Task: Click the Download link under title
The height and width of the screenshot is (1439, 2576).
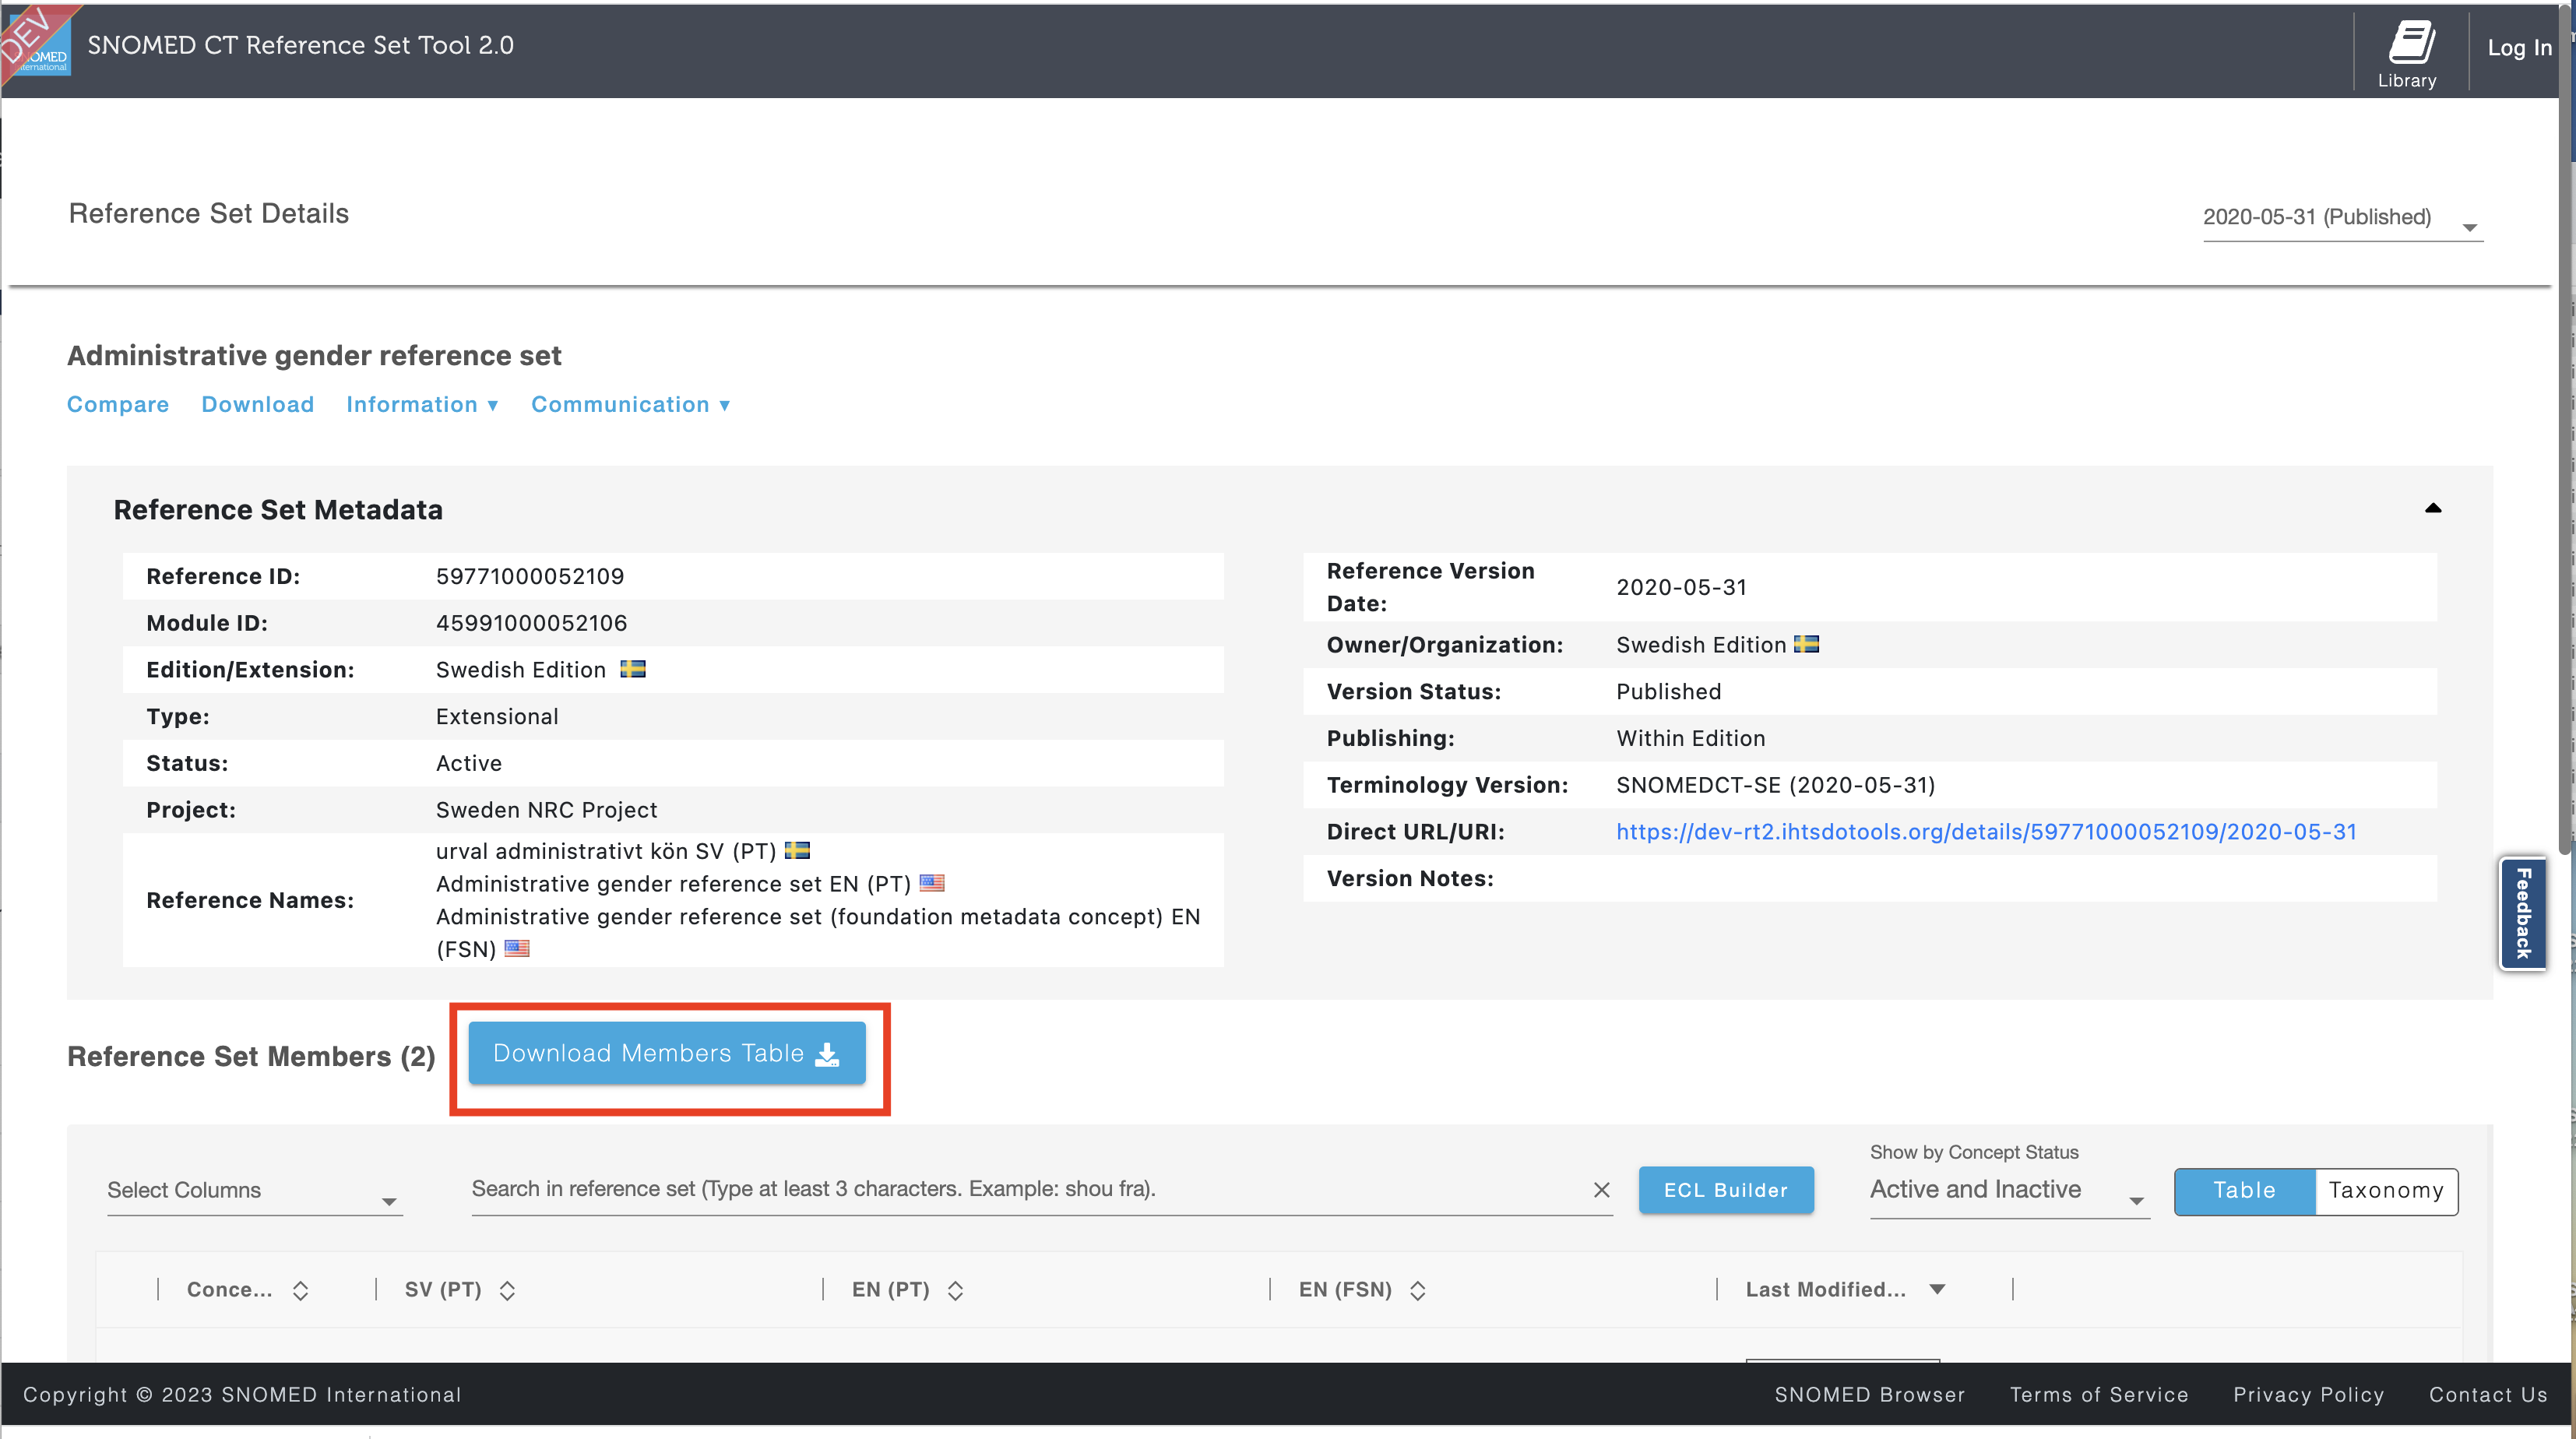Action: pos(258,404)
